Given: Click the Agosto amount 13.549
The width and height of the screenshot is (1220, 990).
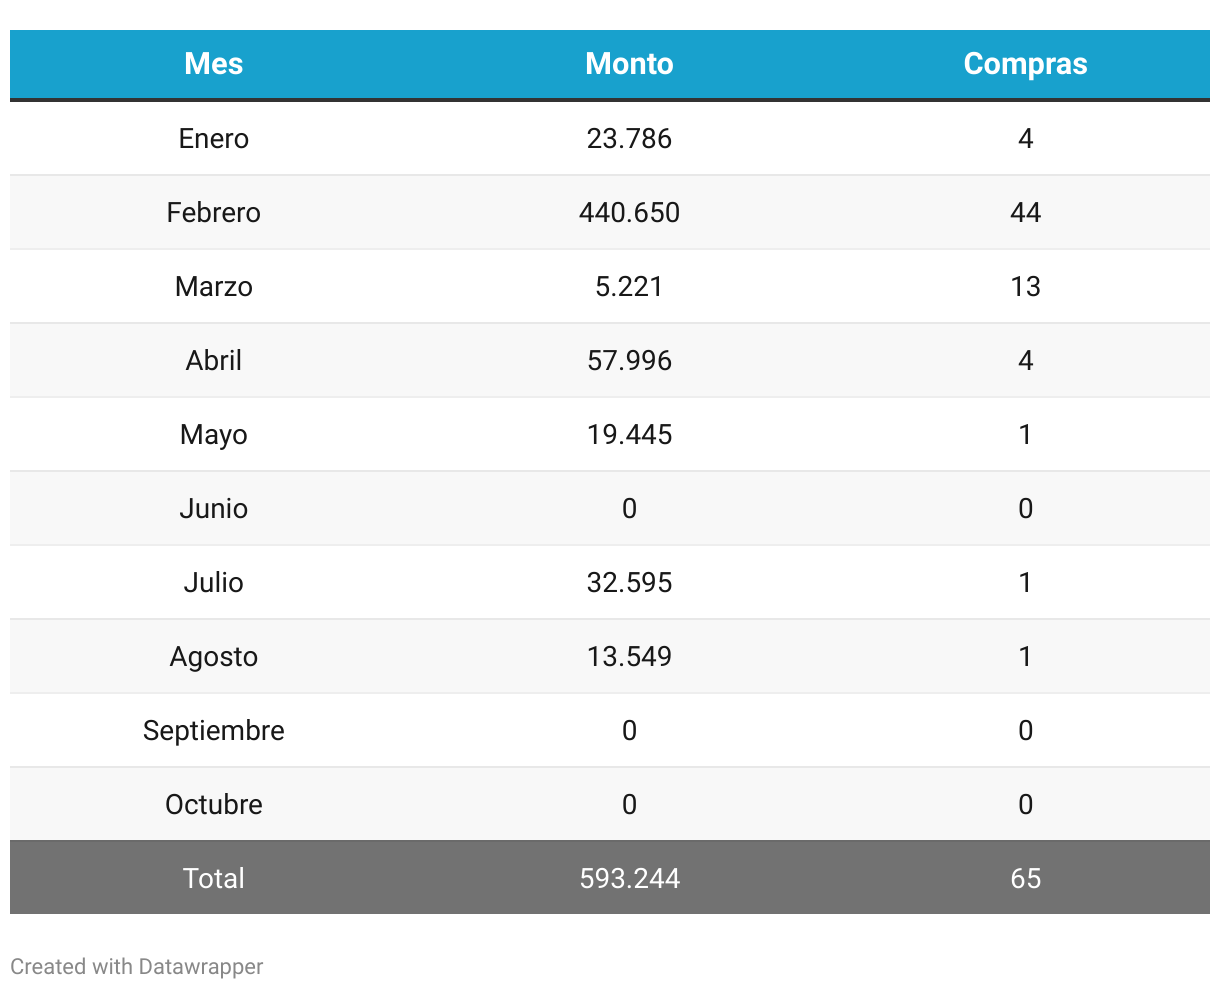Looking at the screenshot, I should click(629, 656).
